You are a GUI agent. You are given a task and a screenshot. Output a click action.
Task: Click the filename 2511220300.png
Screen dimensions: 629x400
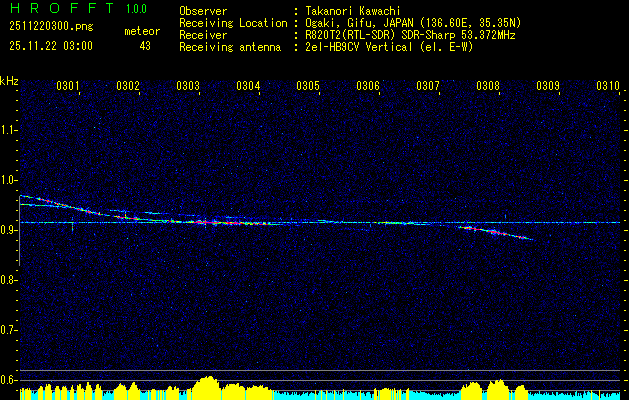(x=51, y=27)
